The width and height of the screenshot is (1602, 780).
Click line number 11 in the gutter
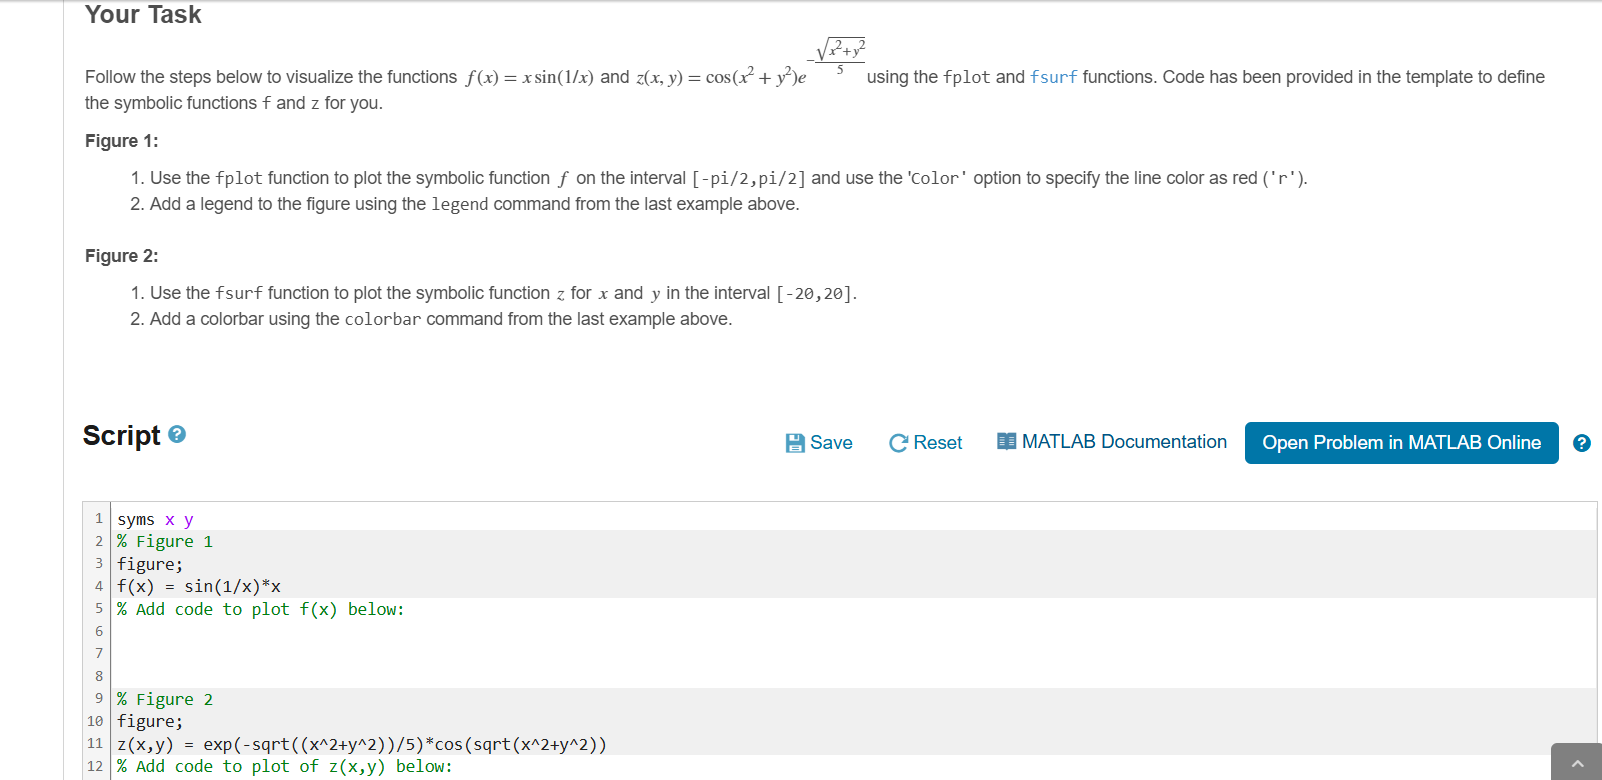(x=95, y=743)
